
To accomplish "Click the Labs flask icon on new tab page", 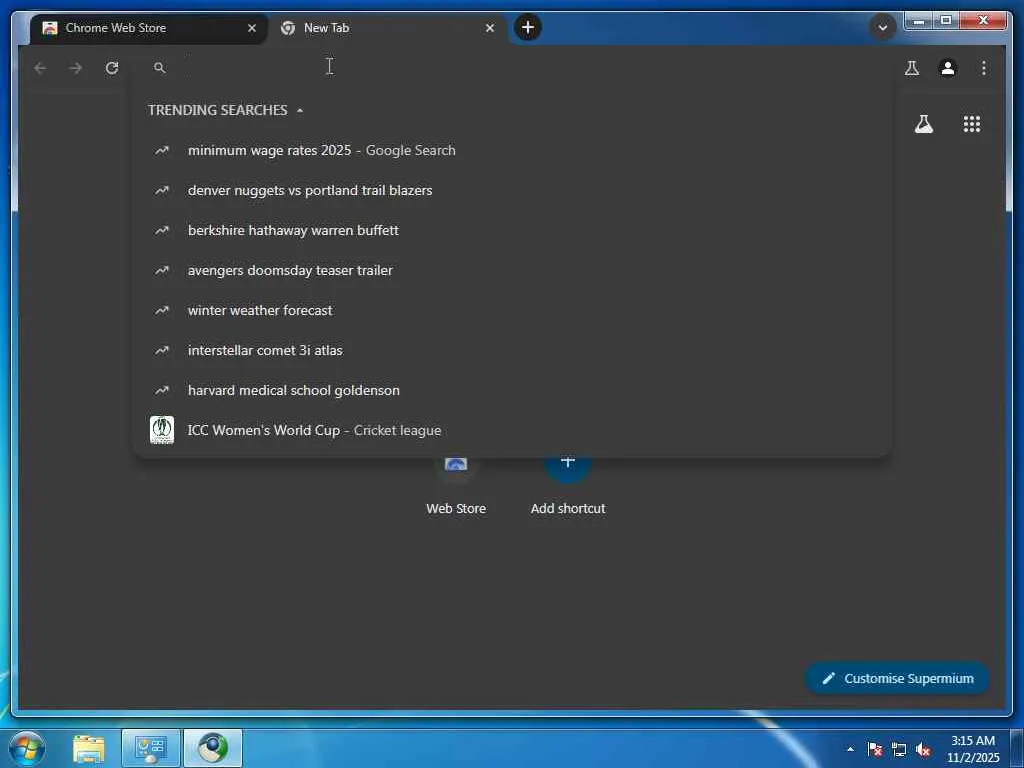I will (923, 124).
